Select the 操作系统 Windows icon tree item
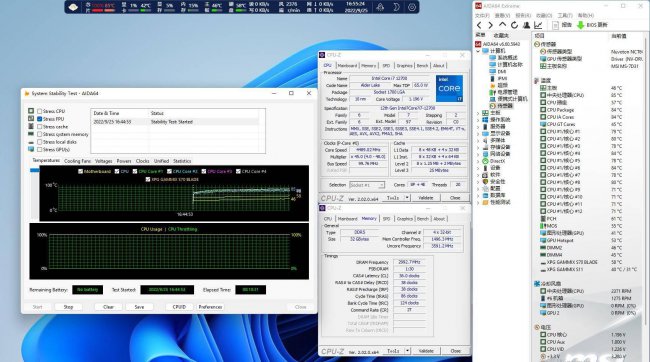 [x=496, y=119]
